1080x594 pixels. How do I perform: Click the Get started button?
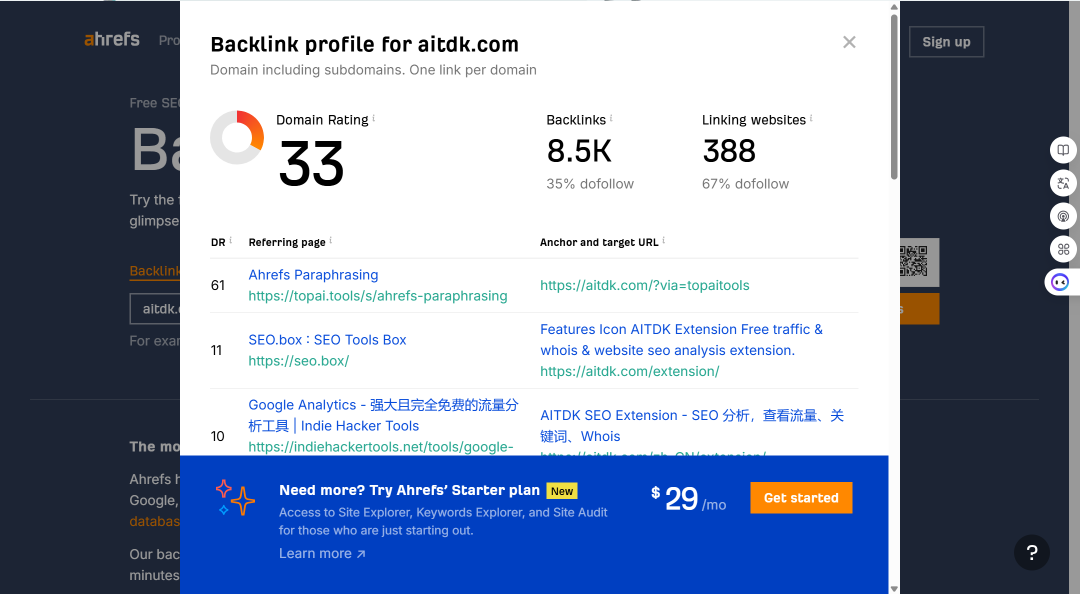coord(801,498)
